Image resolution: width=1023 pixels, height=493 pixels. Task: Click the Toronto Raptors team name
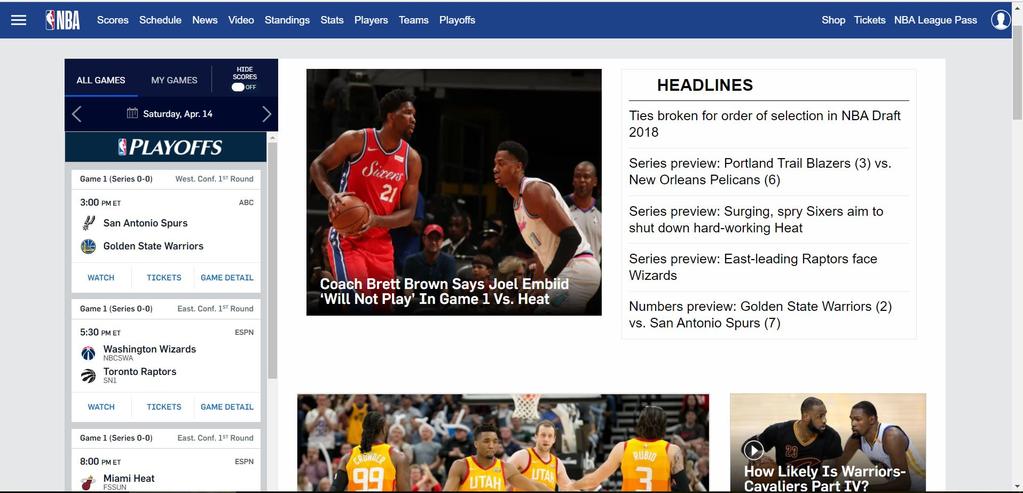click(x=140, y=372)
